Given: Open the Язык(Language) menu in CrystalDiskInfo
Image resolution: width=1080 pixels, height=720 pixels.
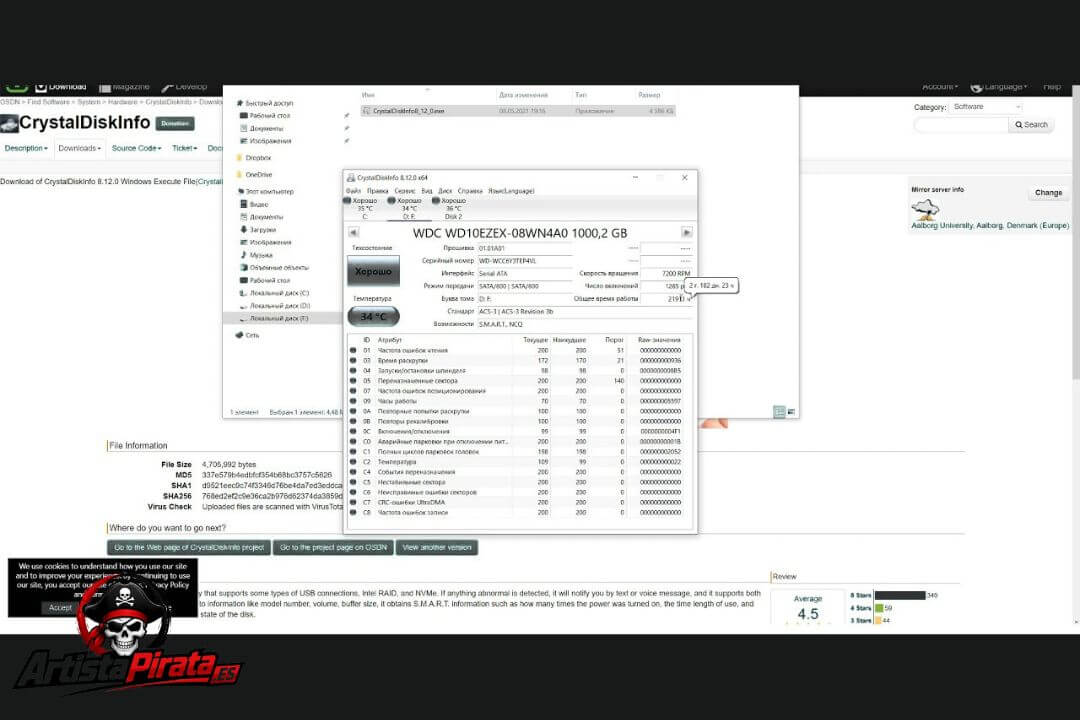Looking at the screenshot, I should (511, 191).
